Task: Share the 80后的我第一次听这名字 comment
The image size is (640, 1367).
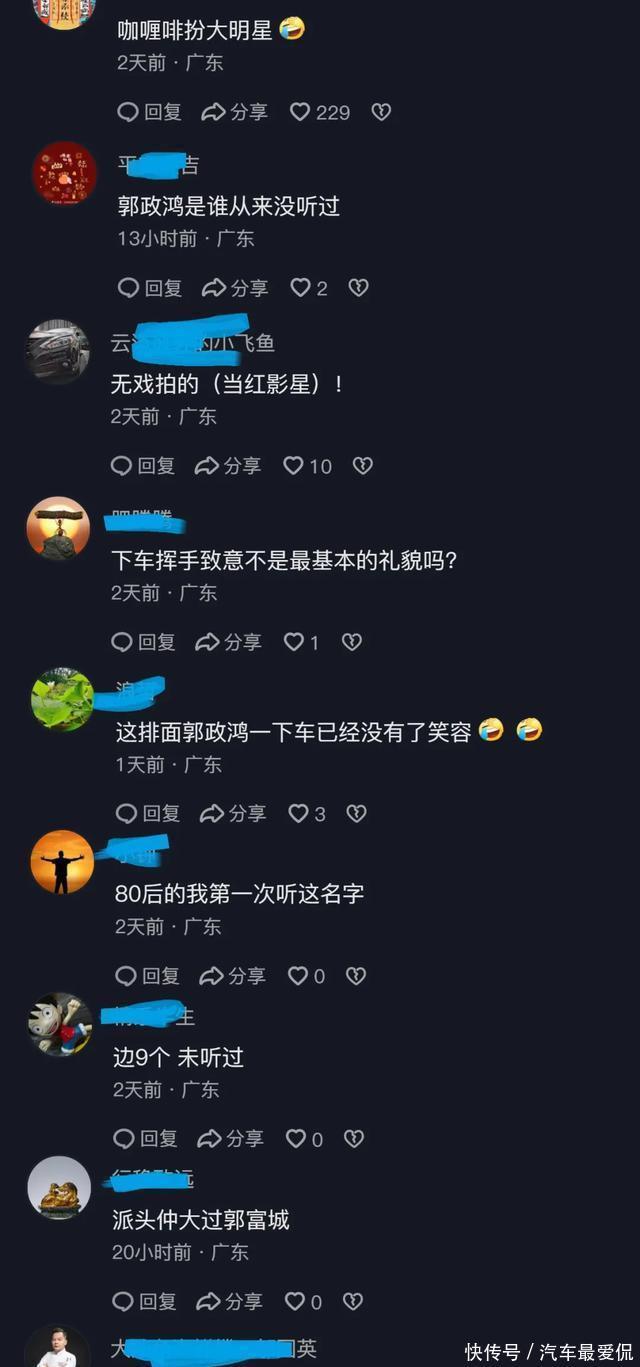Action: pyautogui.click(x=233, y=976)
